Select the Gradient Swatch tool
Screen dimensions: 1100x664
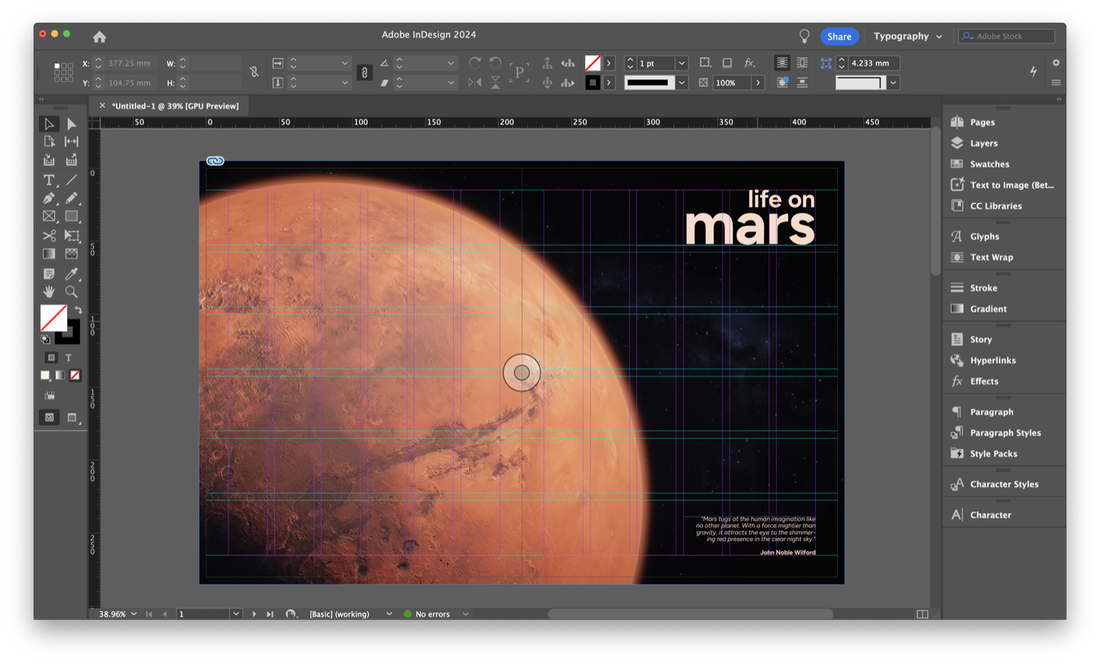(48, 254)
